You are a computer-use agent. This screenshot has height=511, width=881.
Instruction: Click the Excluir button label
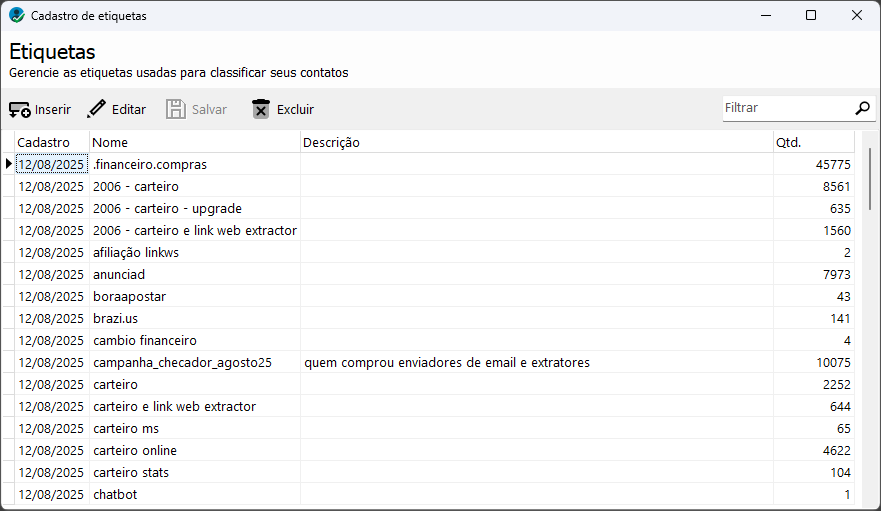pyautogui.click(x=295, y=110)
